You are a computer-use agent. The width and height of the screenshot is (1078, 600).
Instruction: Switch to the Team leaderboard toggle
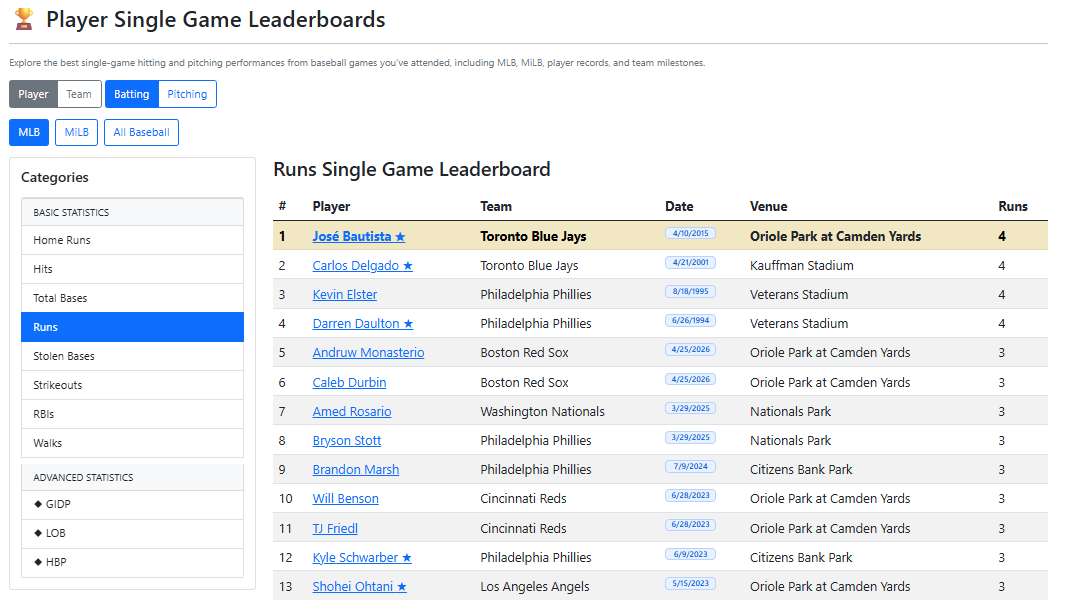[x=79, y=94]
